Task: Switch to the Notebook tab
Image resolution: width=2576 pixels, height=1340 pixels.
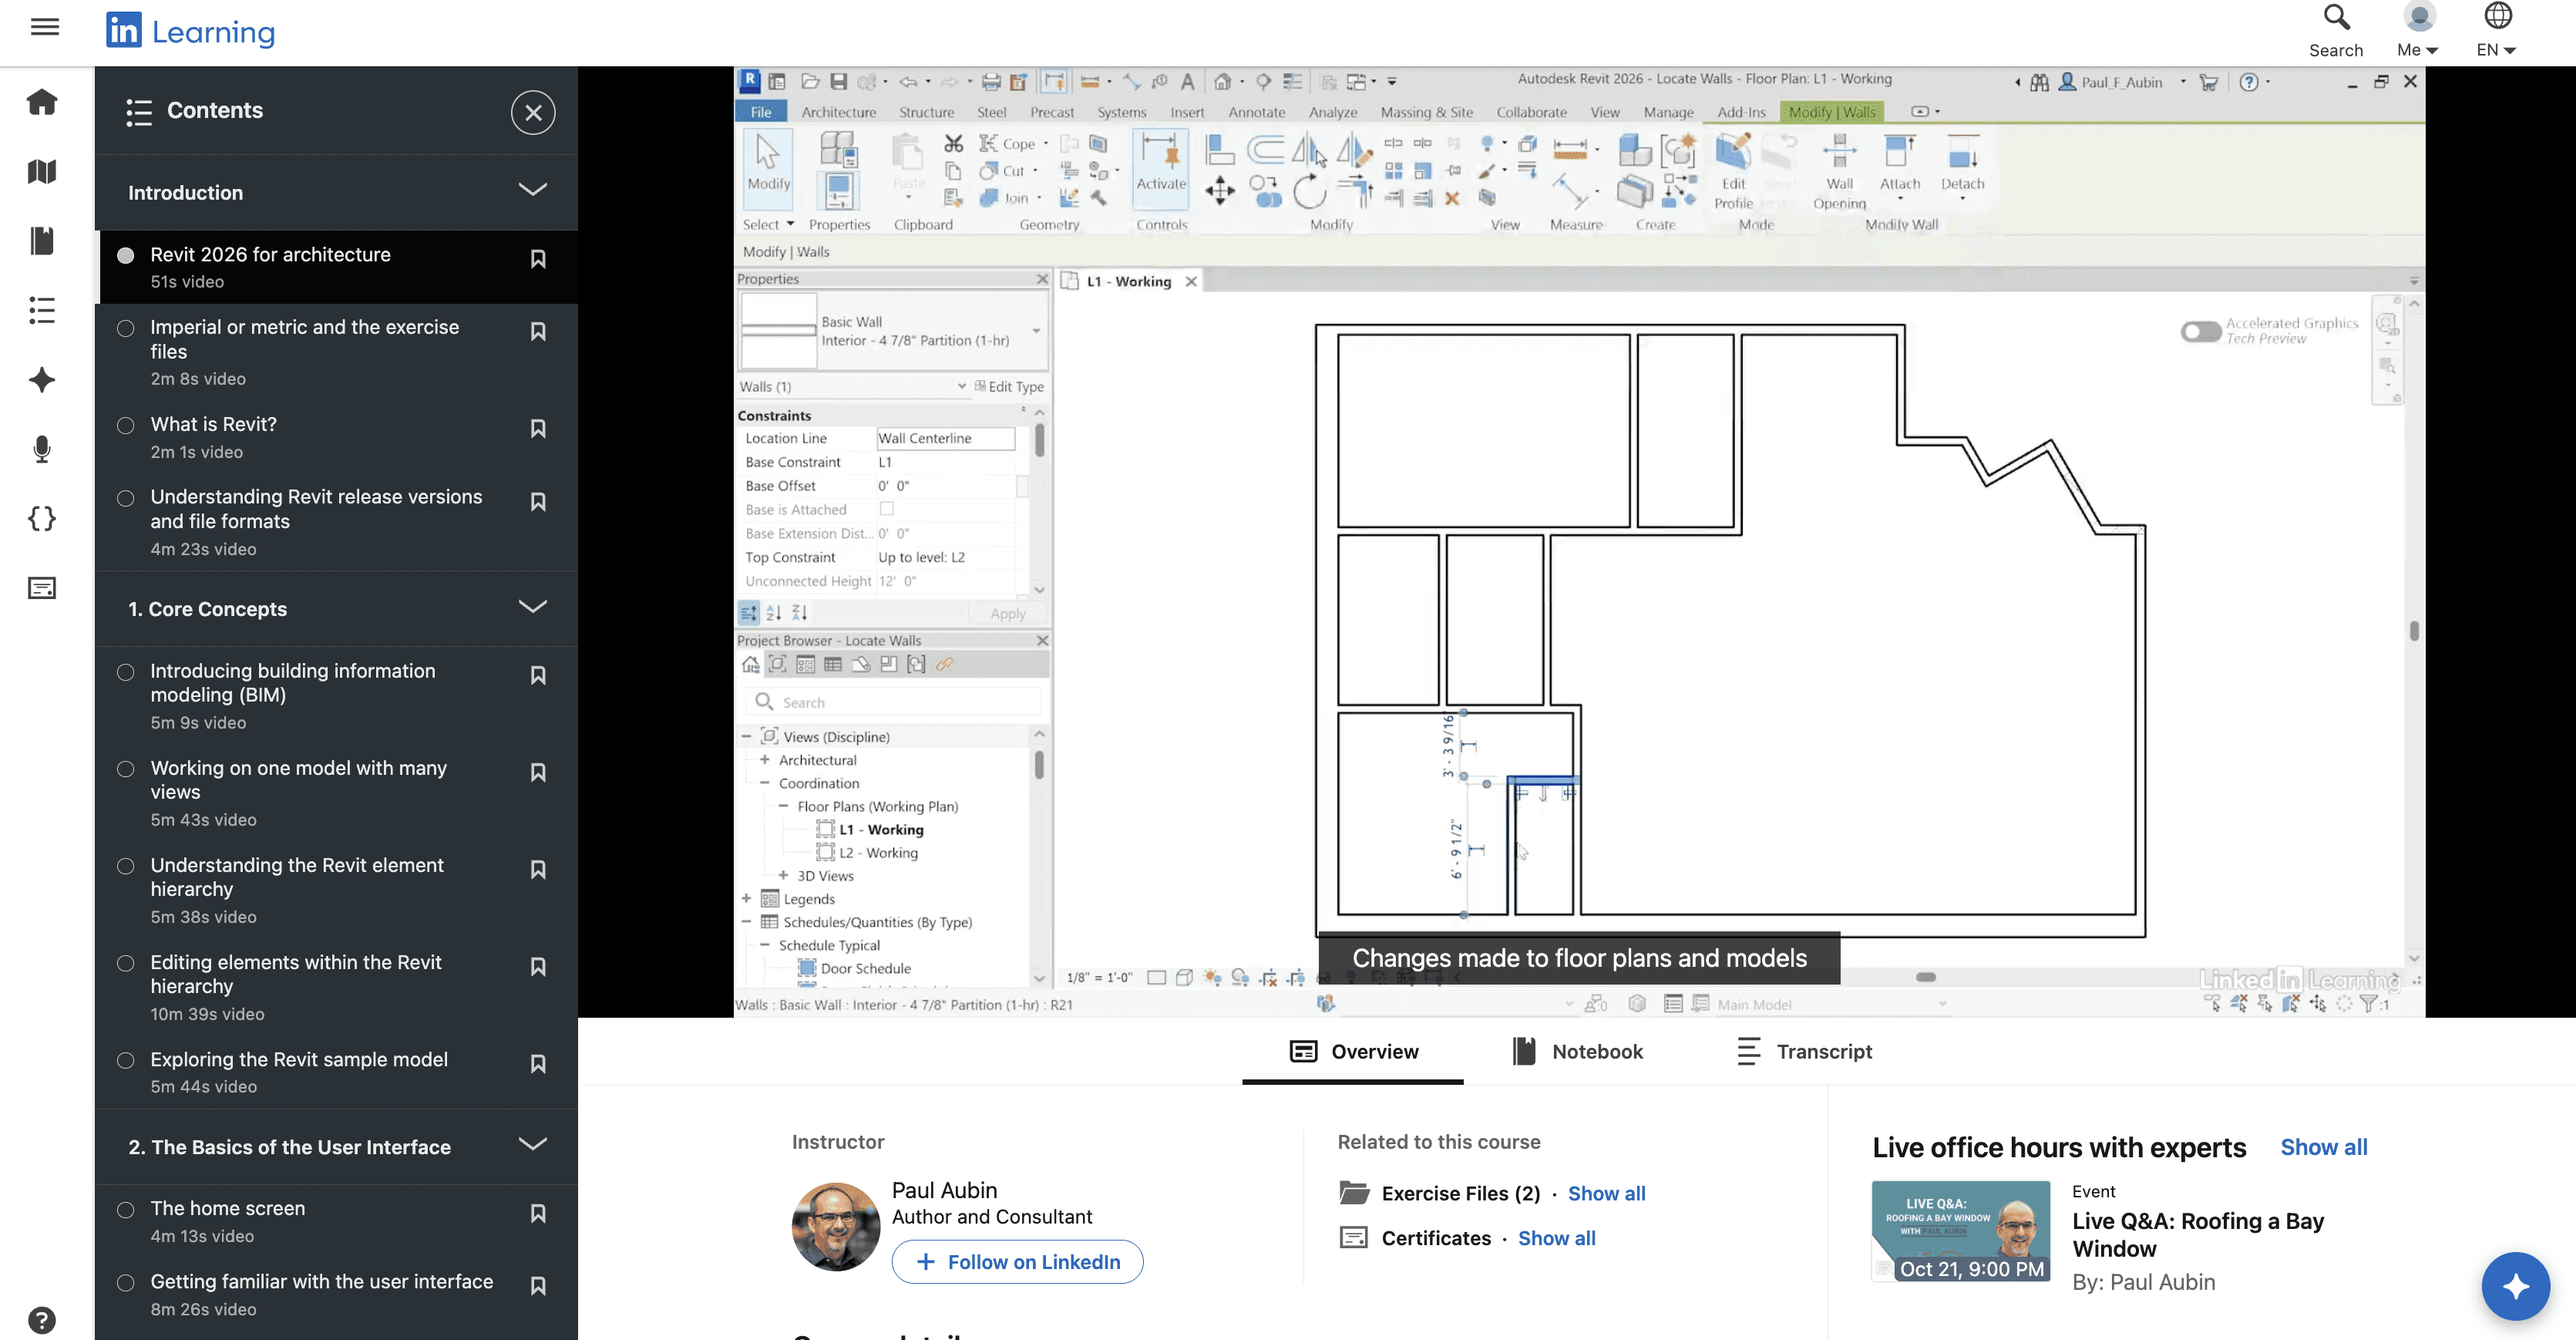Action: (1577, 1051)
